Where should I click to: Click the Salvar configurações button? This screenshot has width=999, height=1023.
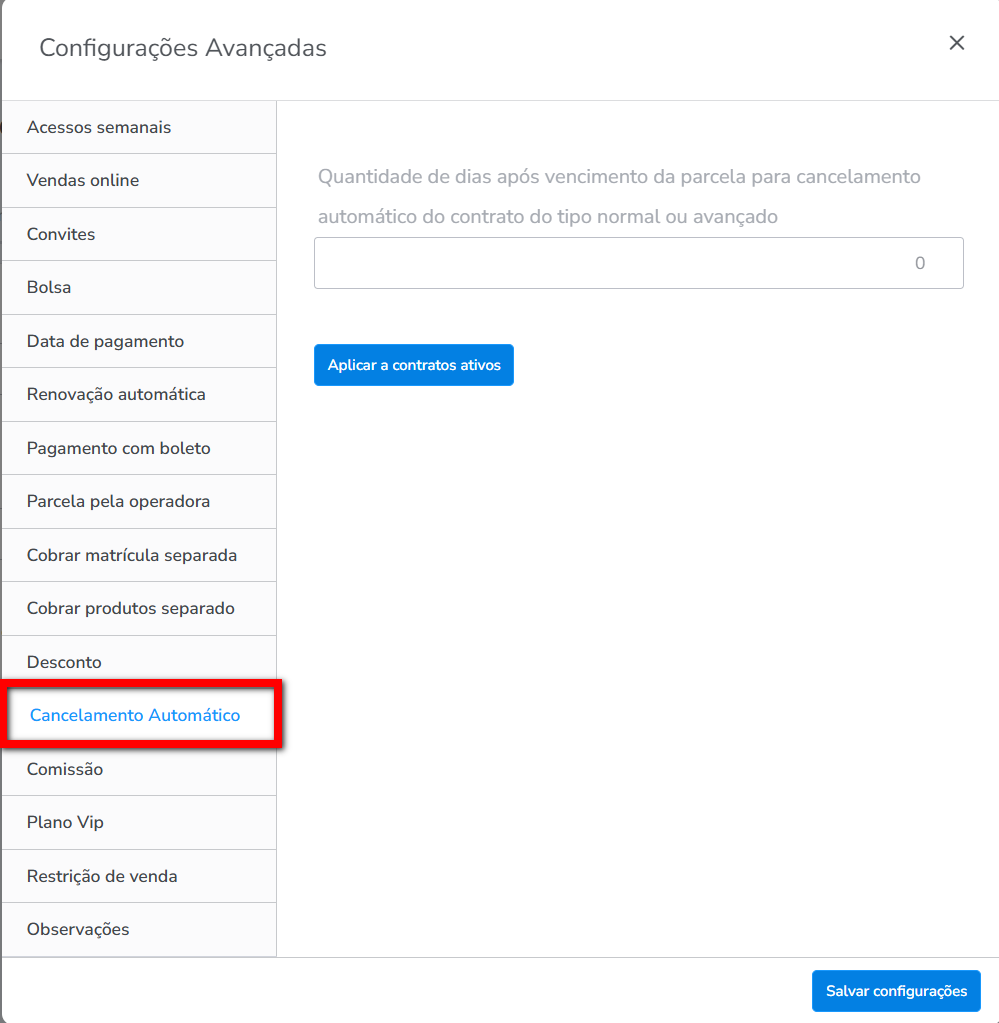tap(896, 991)
